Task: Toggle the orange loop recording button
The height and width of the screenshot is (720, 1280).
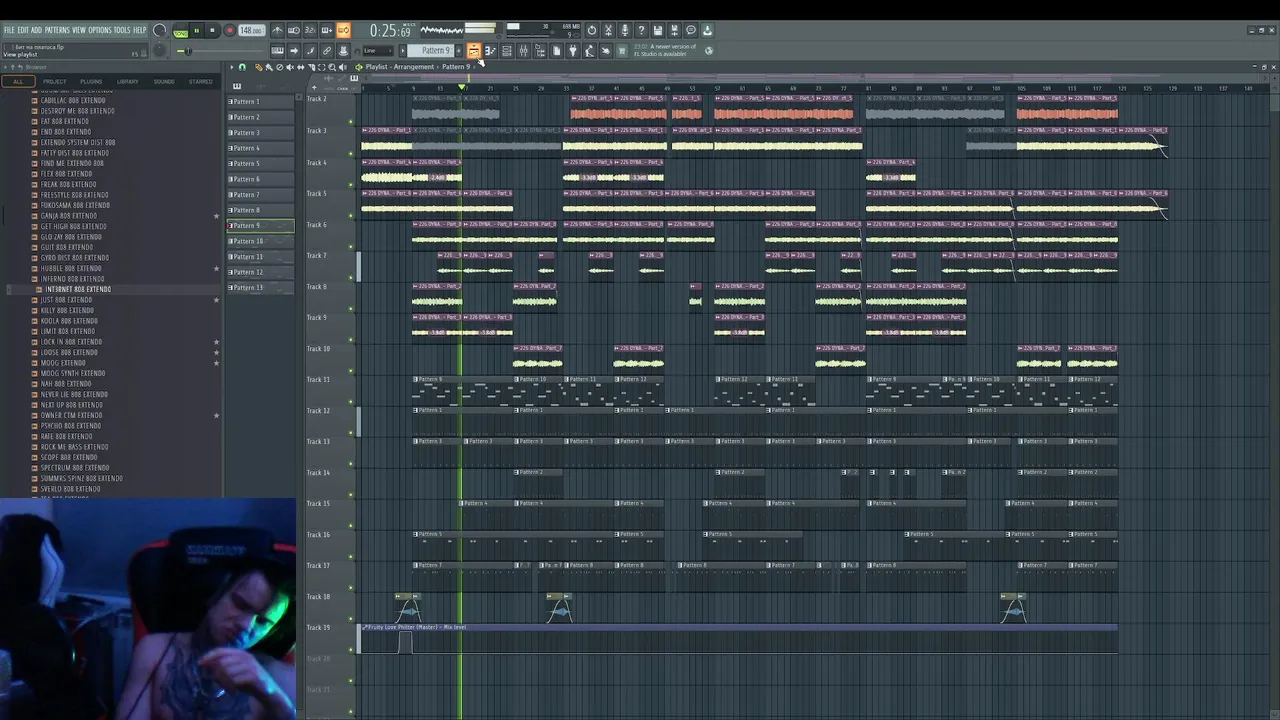Action: (x=344, y=30)
